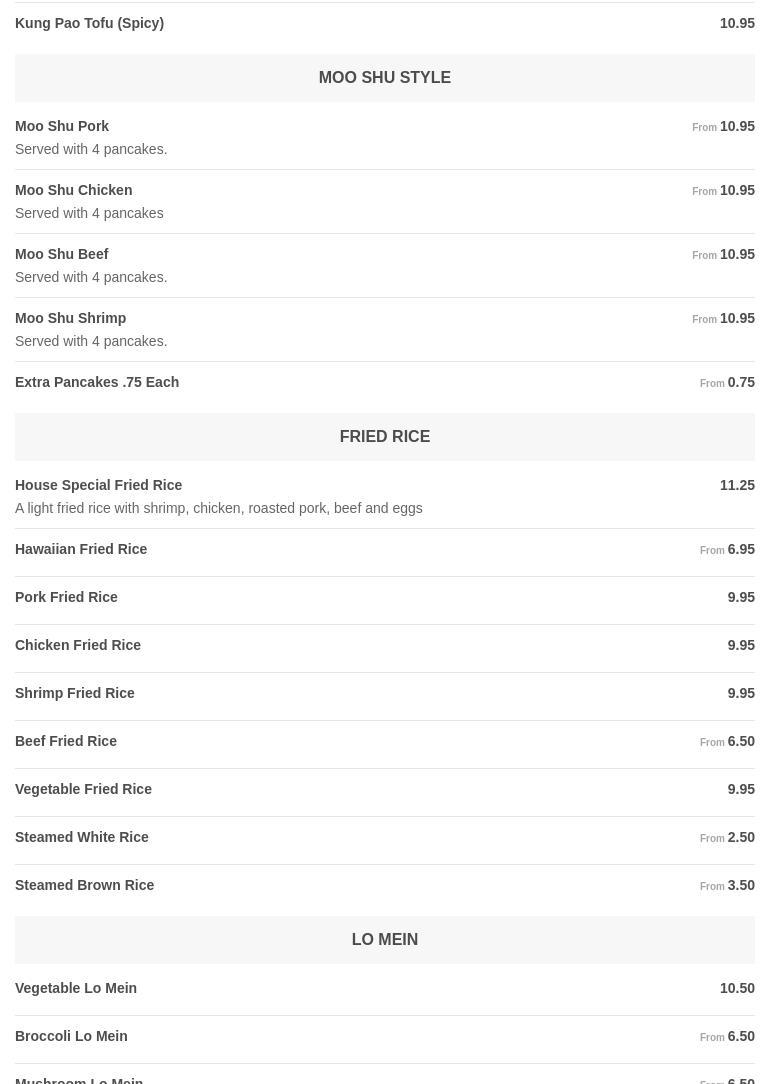Open the Moo Shu Chicken menu item

click(x=385, y=201)
